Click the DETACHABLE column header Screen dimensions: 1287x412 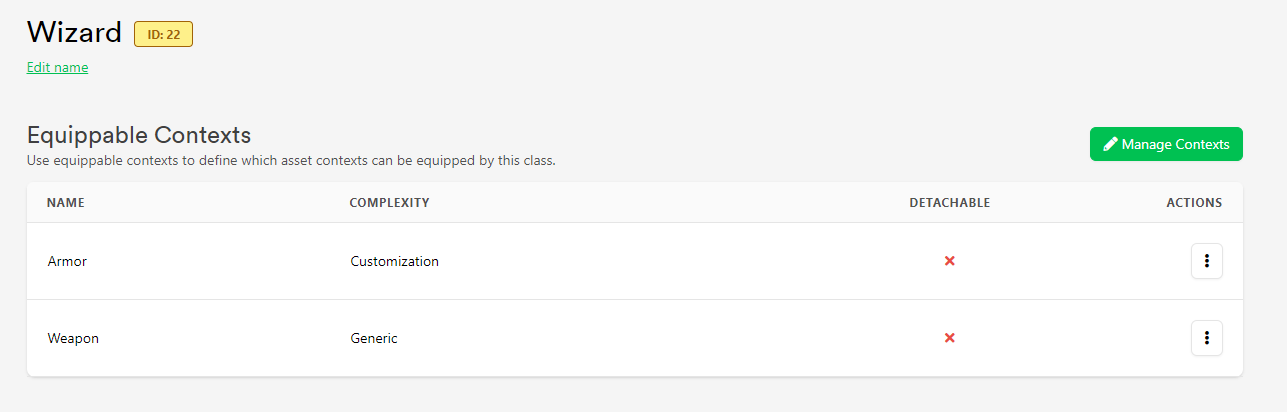tap(950, 203)
